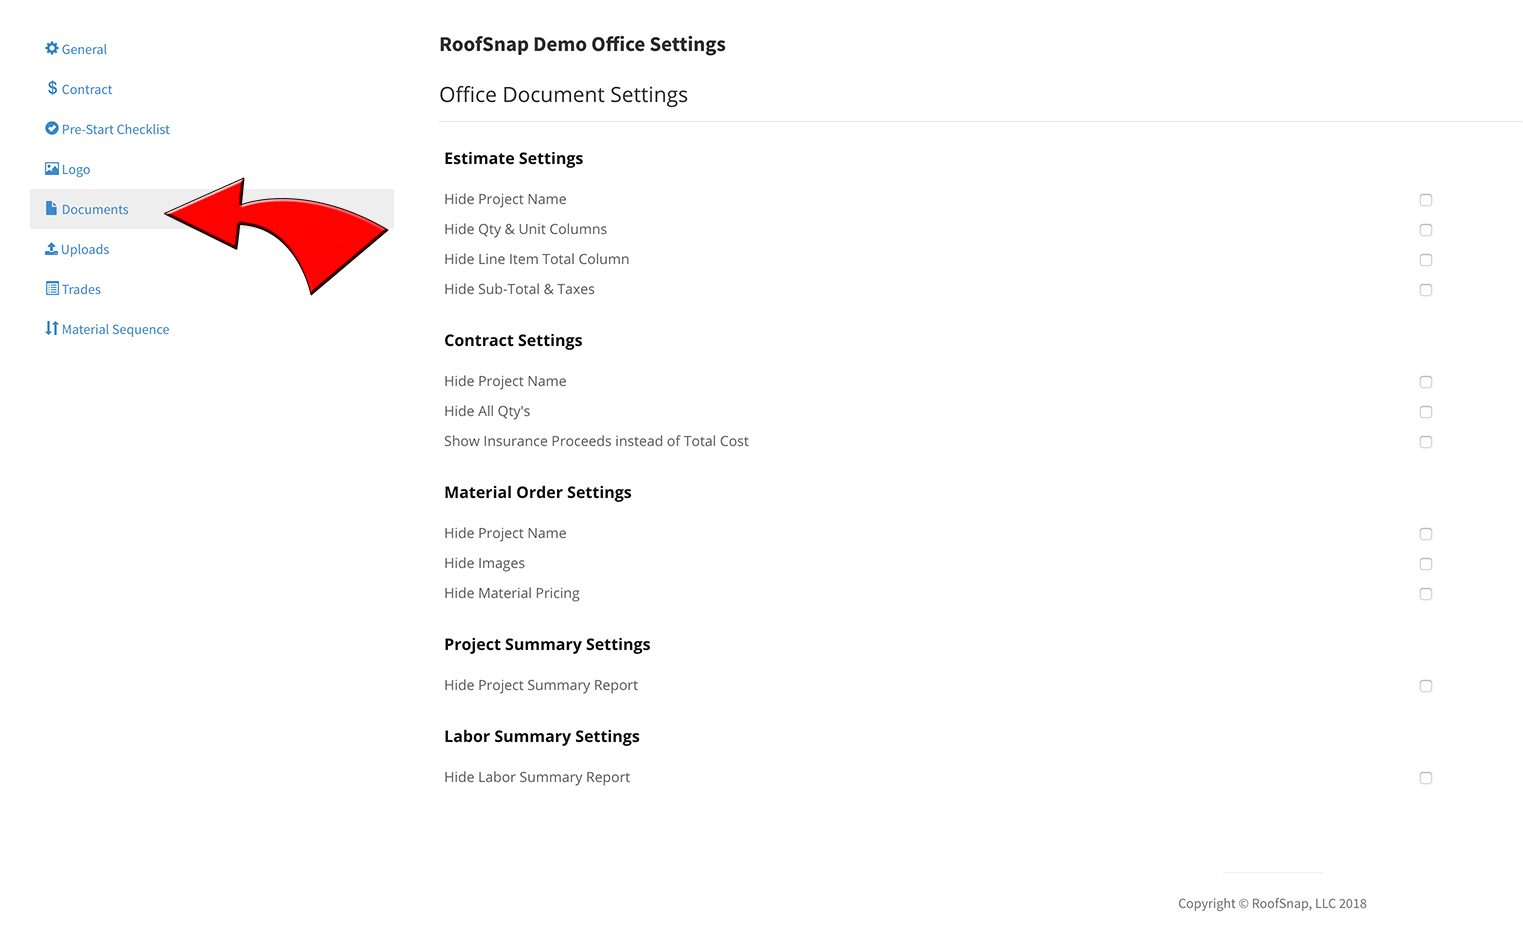1523x930 pixels.
Task: Enable Hide Project Name under Material Order Settings
Action: click(x=1426, y=534)
